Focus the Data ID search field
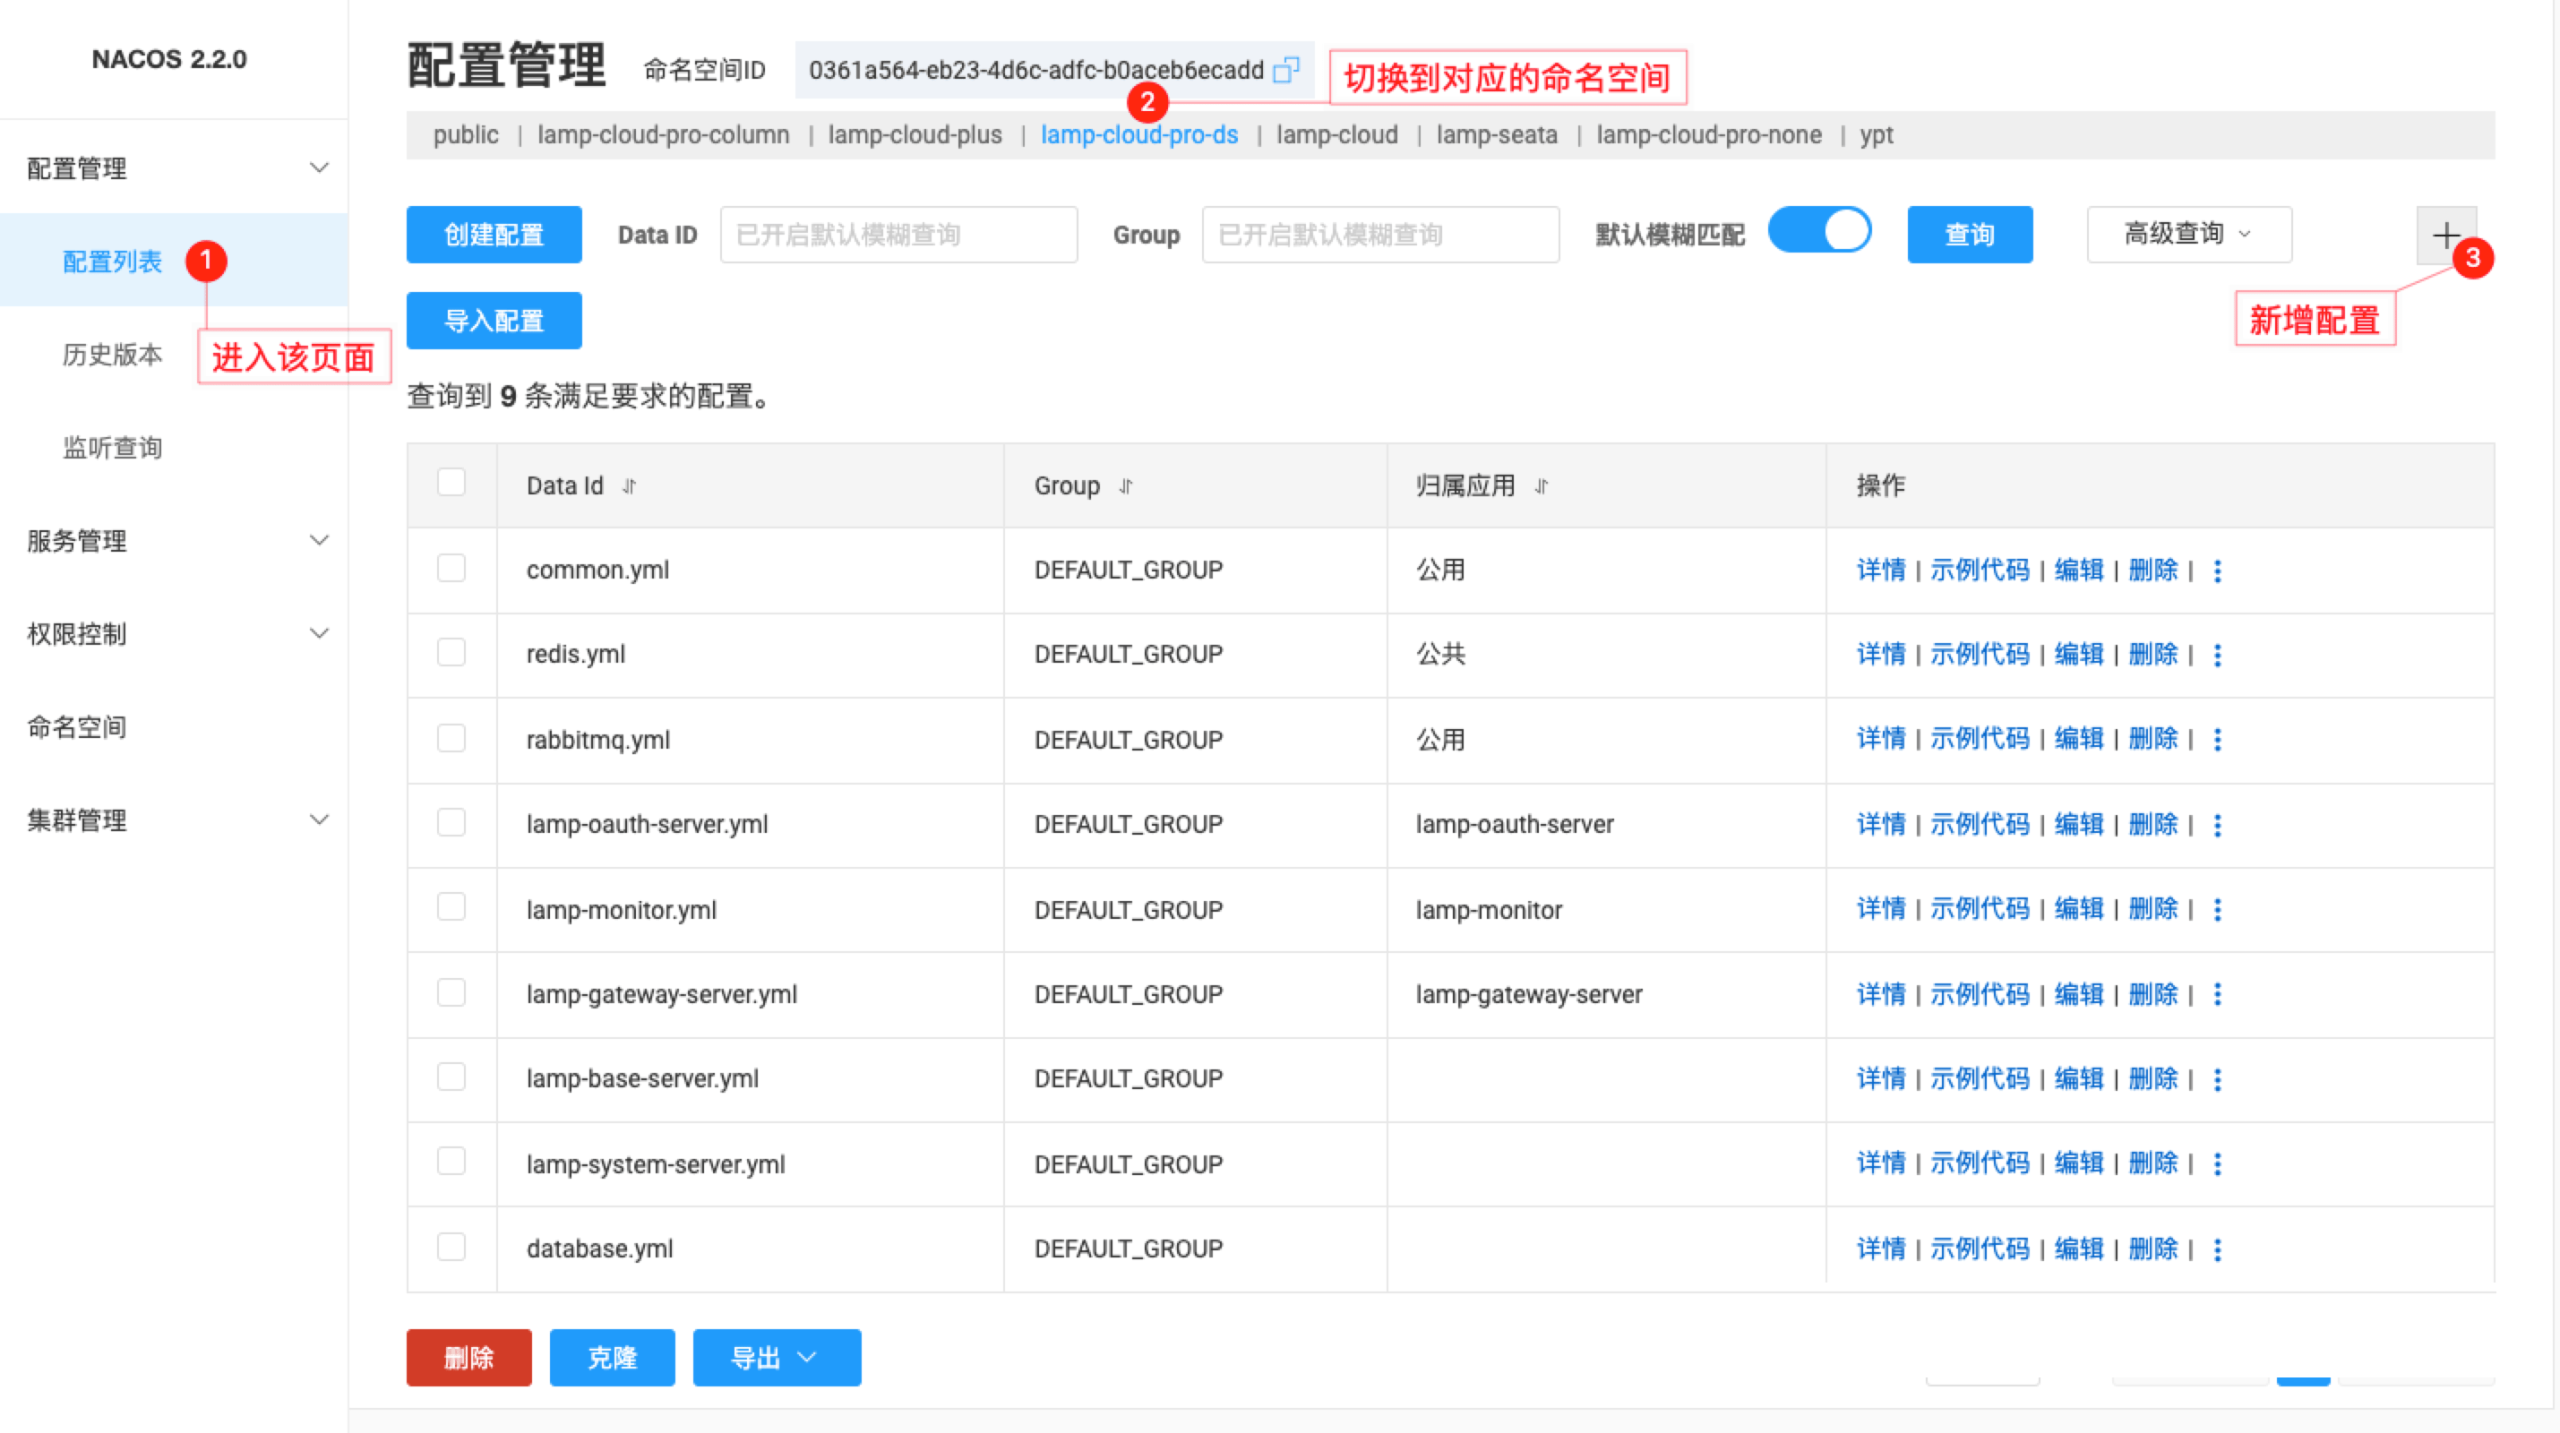 [x=898, y=235]
